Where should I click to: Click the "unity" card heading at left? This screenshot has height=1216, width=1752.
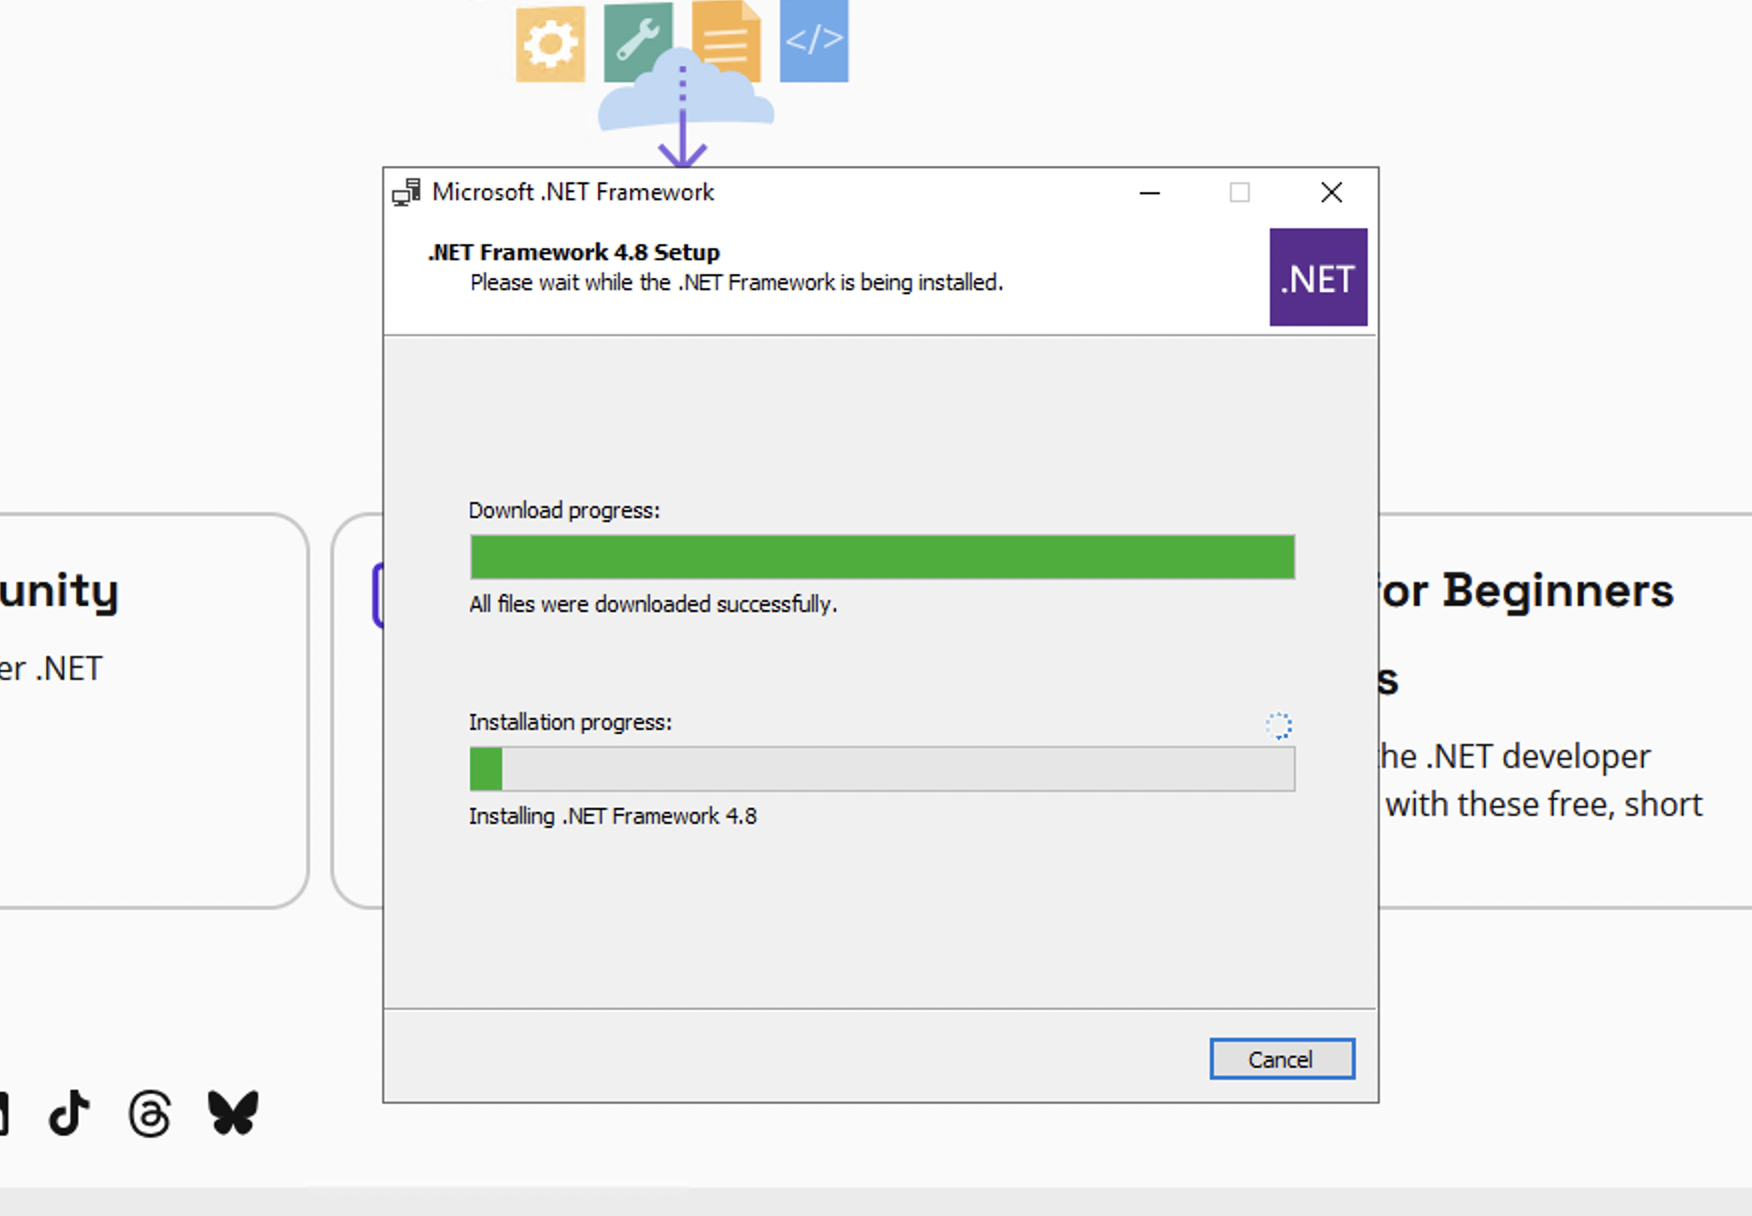point(60,590)
